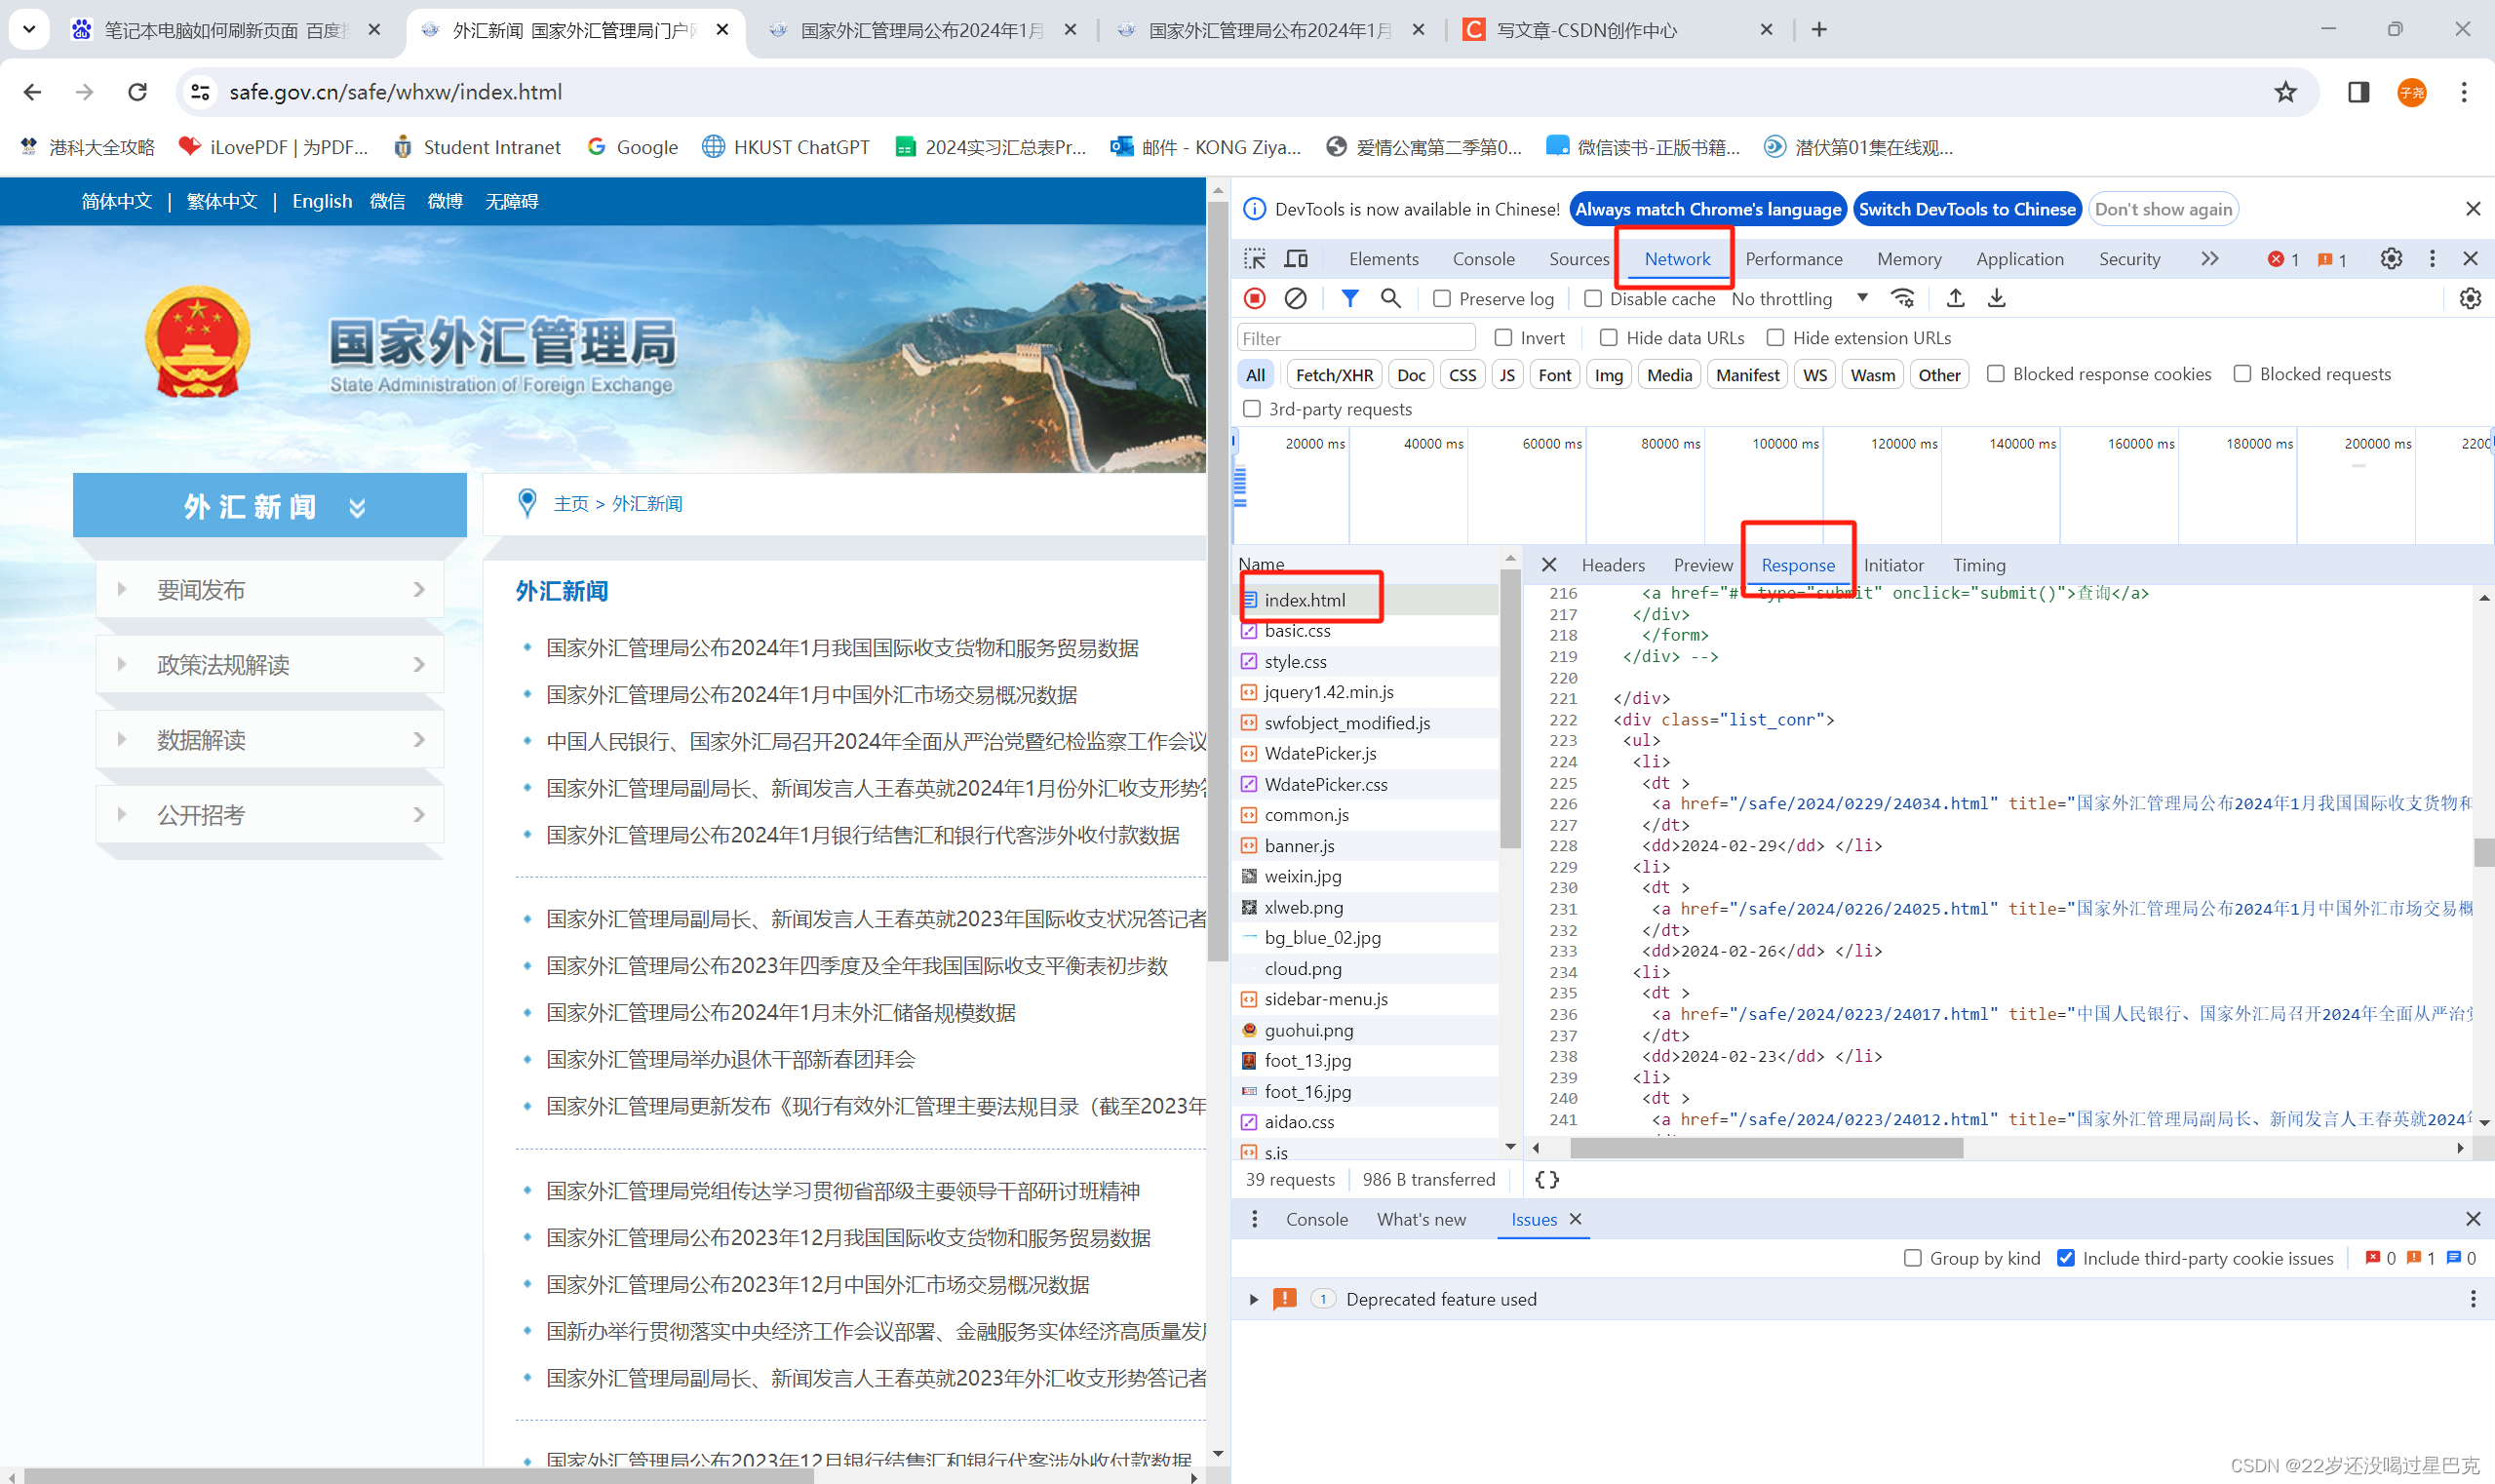Viewport: 2495px width, 1484px height.
Task: Check the Hide extension URLs option
Action: pyautogui.click(x=1776, y=338)
